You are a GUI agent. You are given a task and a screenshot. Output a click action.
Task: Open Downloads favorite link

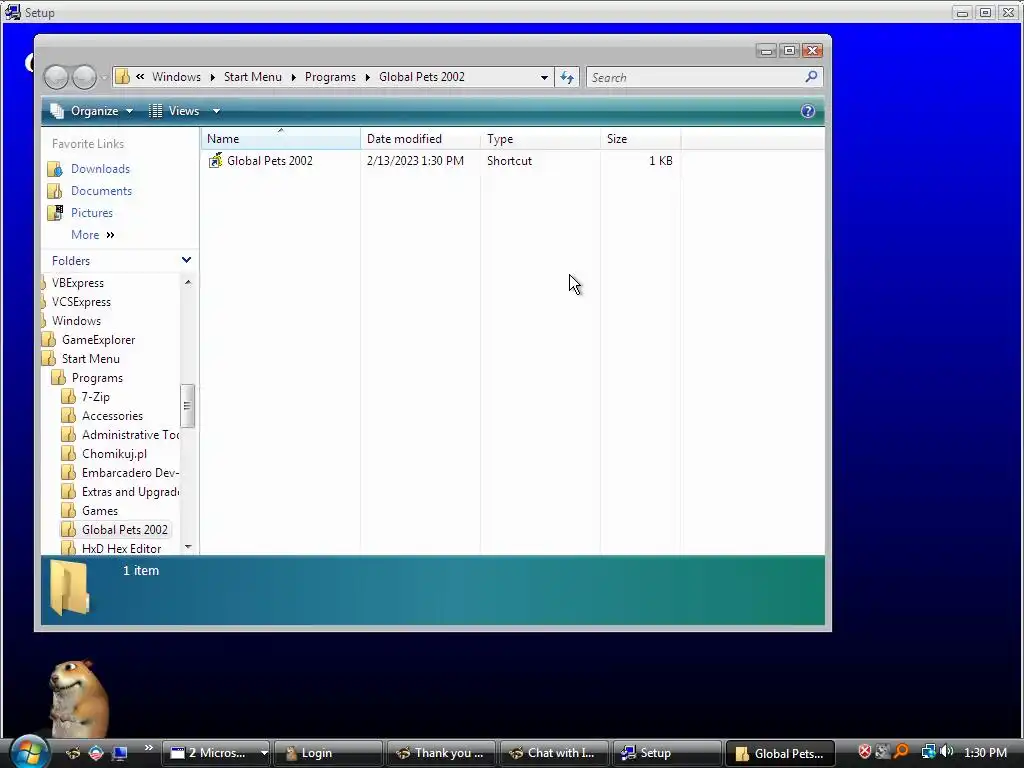[x=100, y=168]
